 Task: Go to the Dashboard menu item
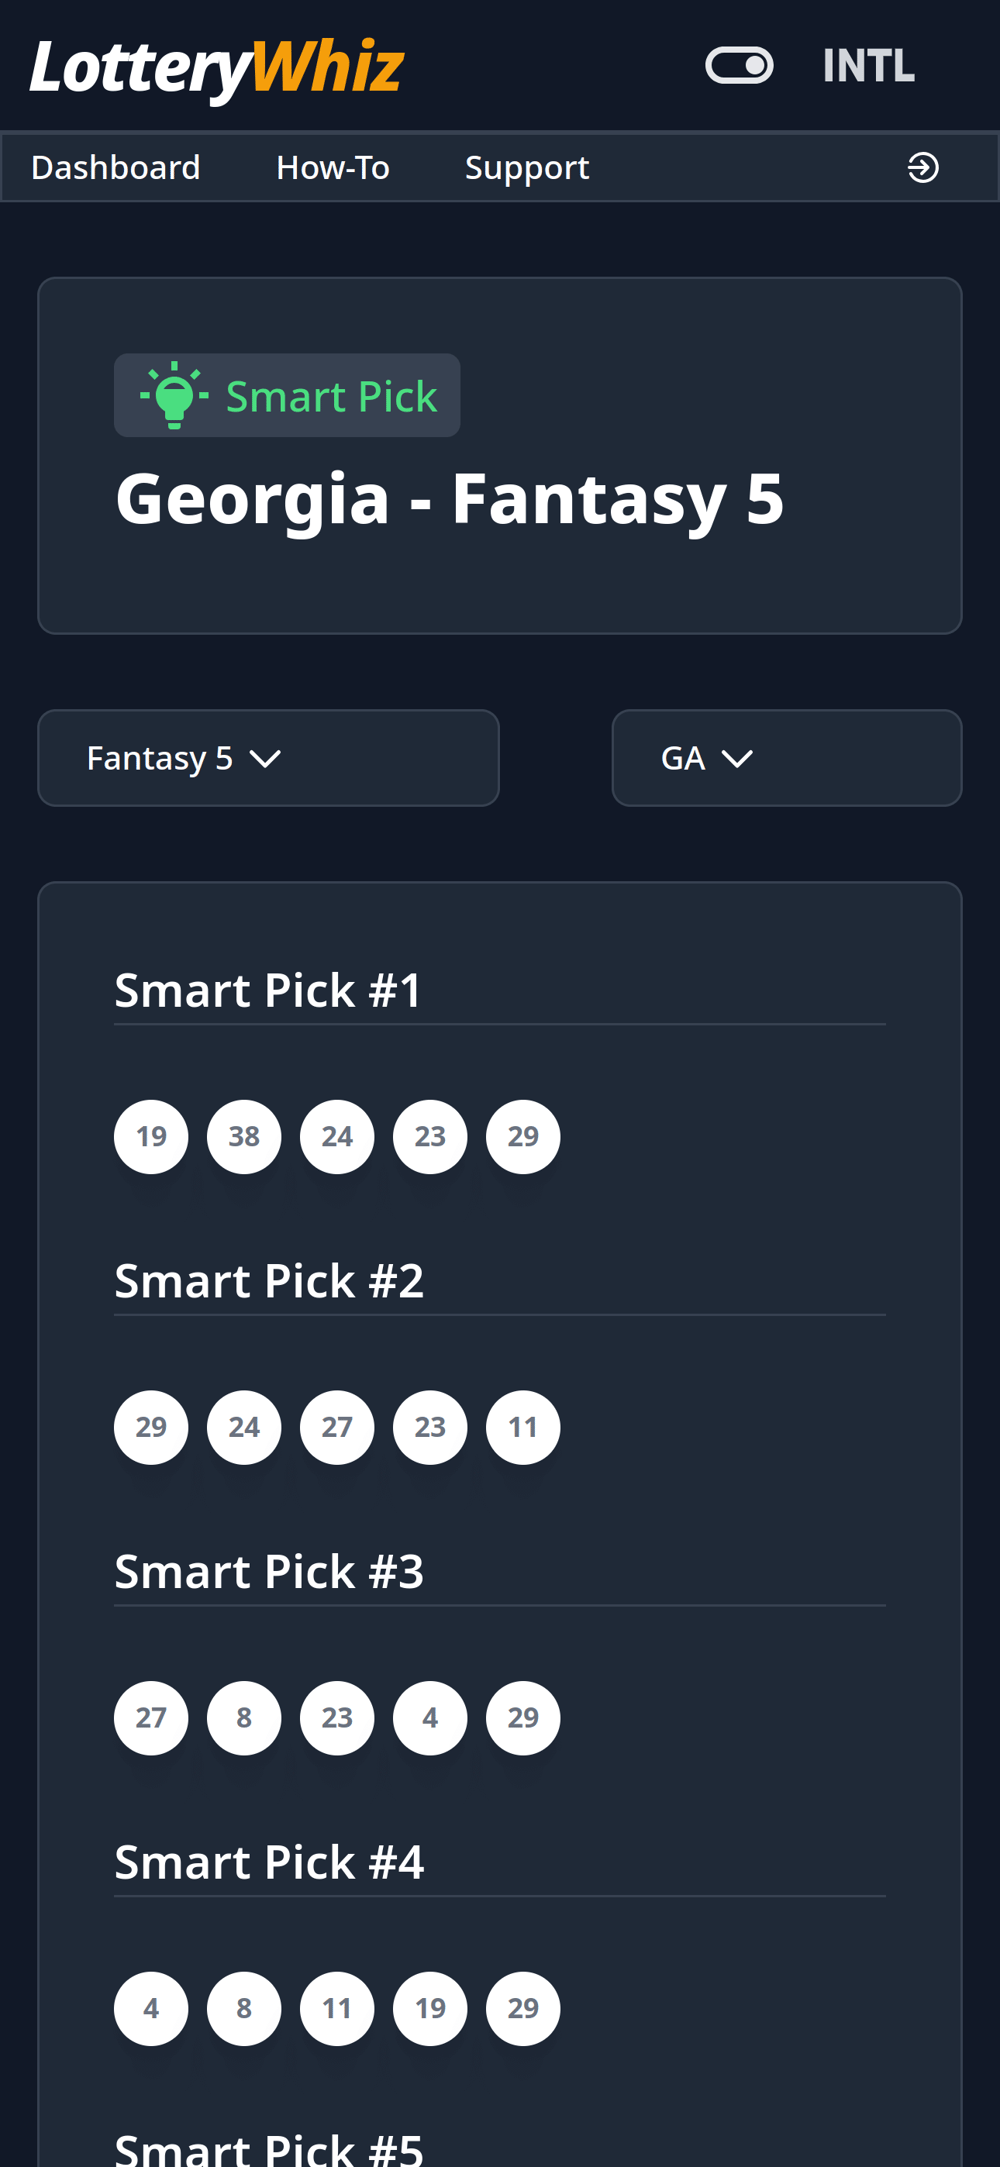pos(116,167)
